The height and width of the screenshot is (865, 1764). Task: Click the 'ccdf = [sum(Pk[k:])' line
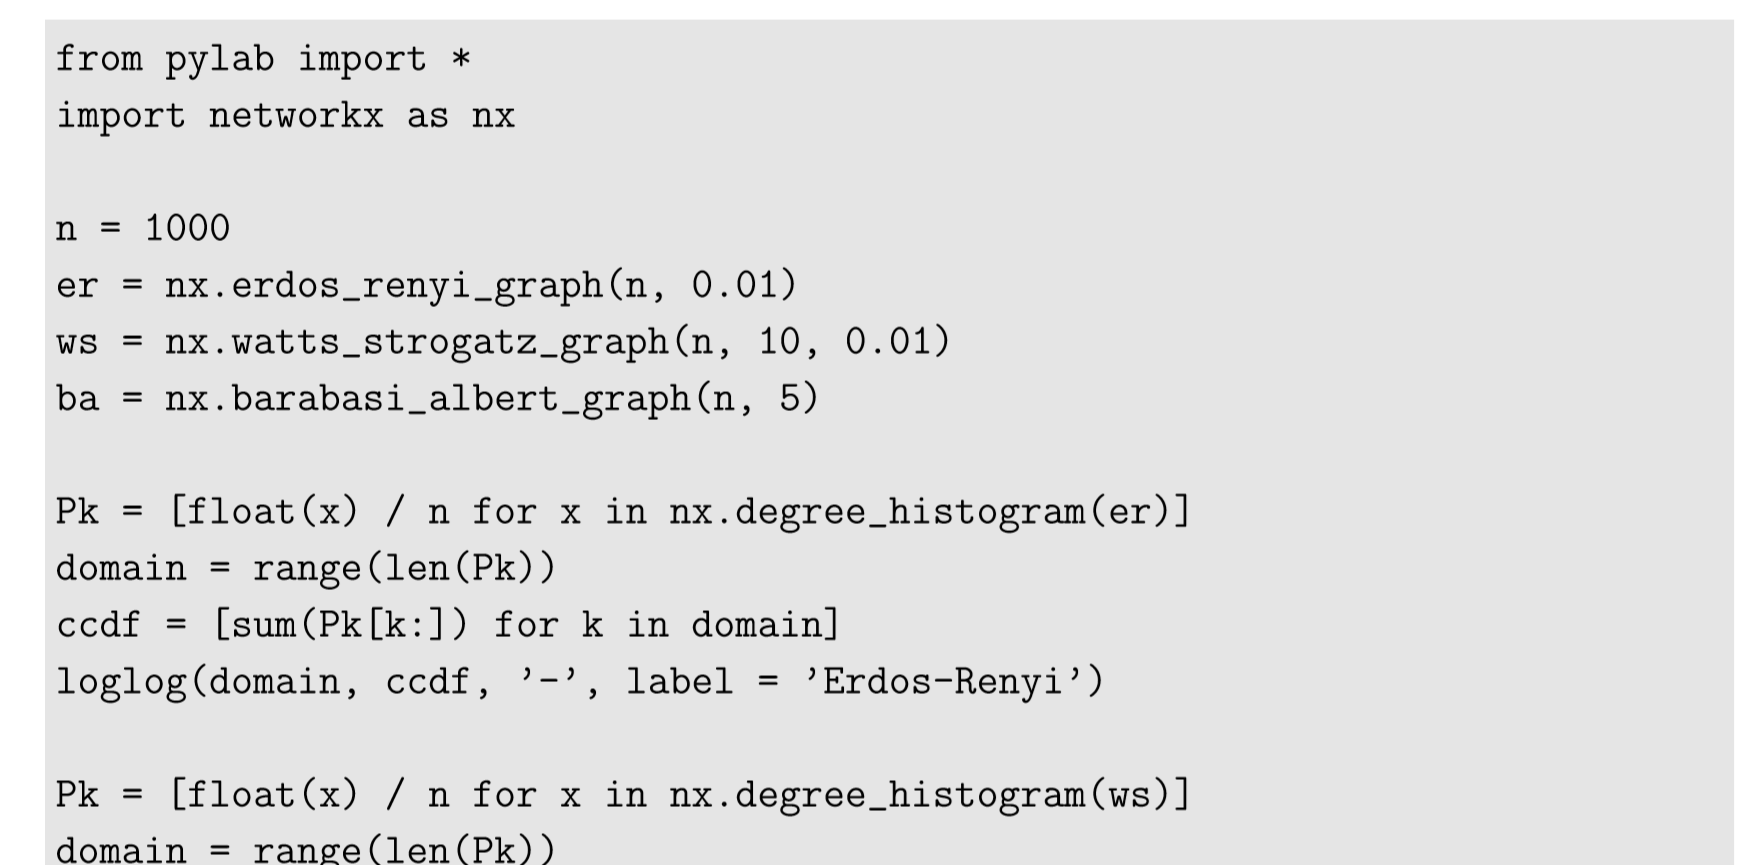448,625
